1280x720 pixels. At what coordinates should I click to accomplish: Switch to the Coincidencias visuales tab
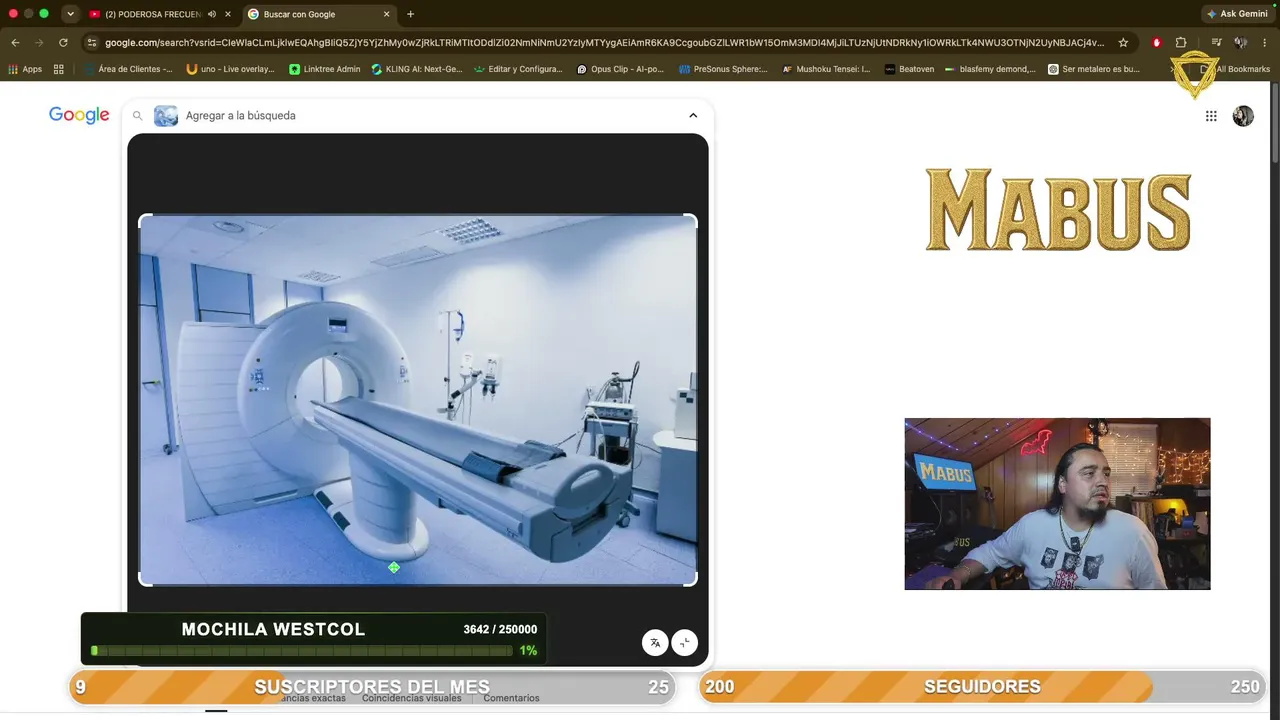(x=412, y=698)
